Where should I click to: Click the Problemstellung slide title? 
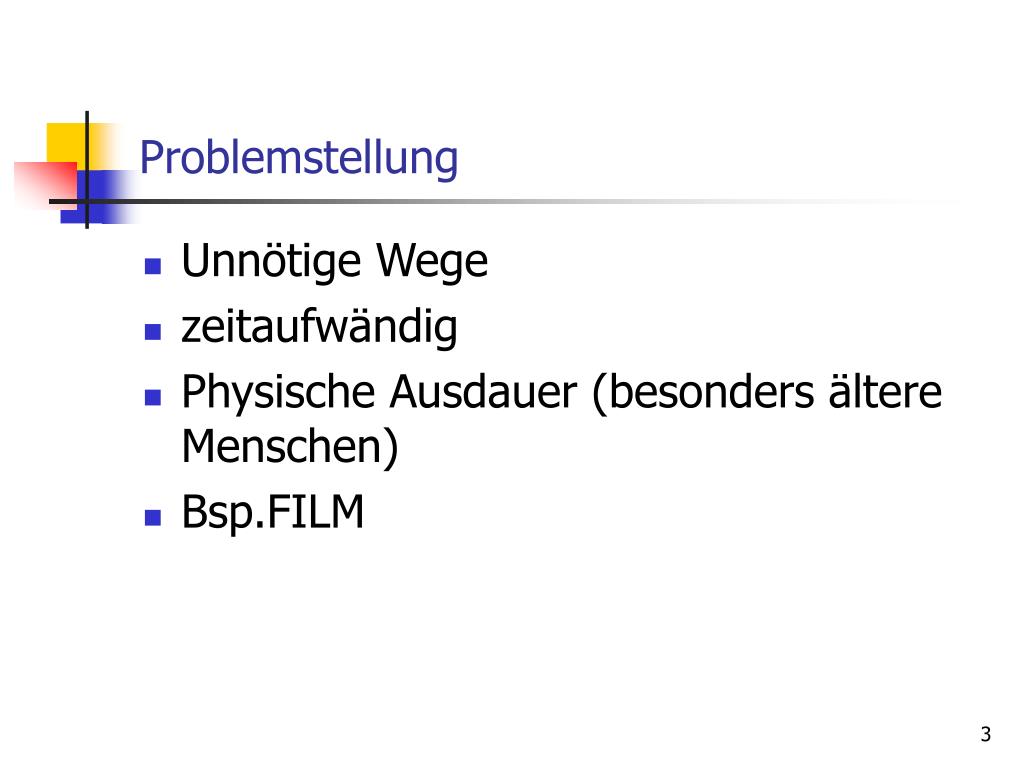(x=298, y=159)
